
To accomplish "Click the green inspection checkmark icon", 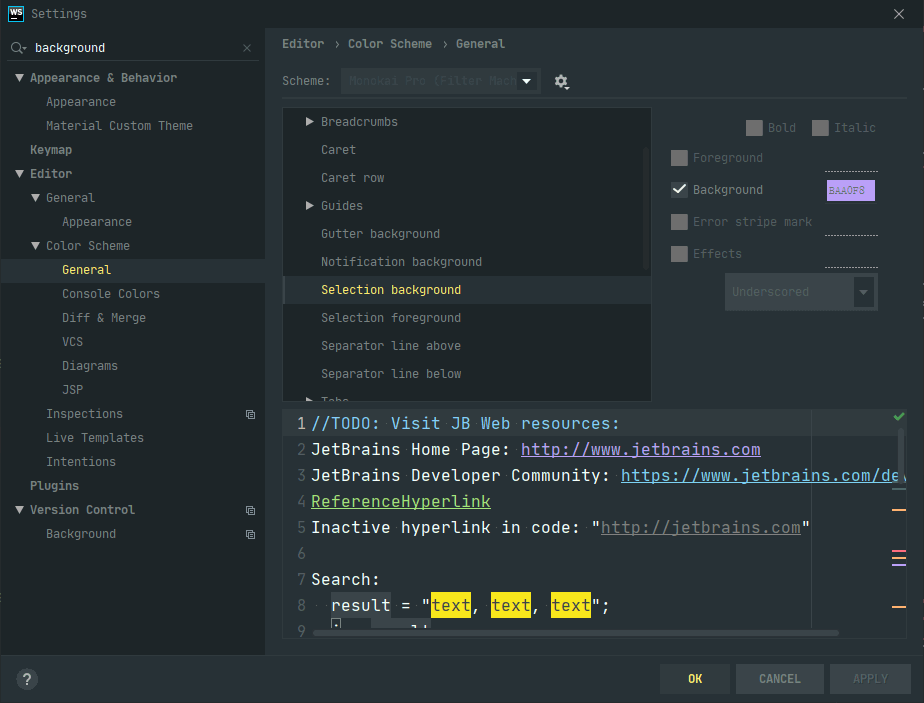I will pyautogui.click(x=899, y=416).
